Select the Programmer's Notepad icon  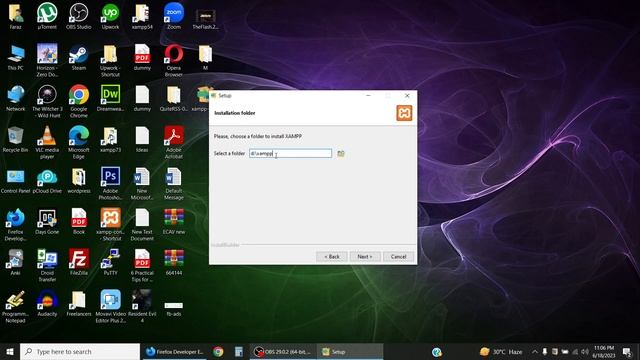click(x=16, y=307)
